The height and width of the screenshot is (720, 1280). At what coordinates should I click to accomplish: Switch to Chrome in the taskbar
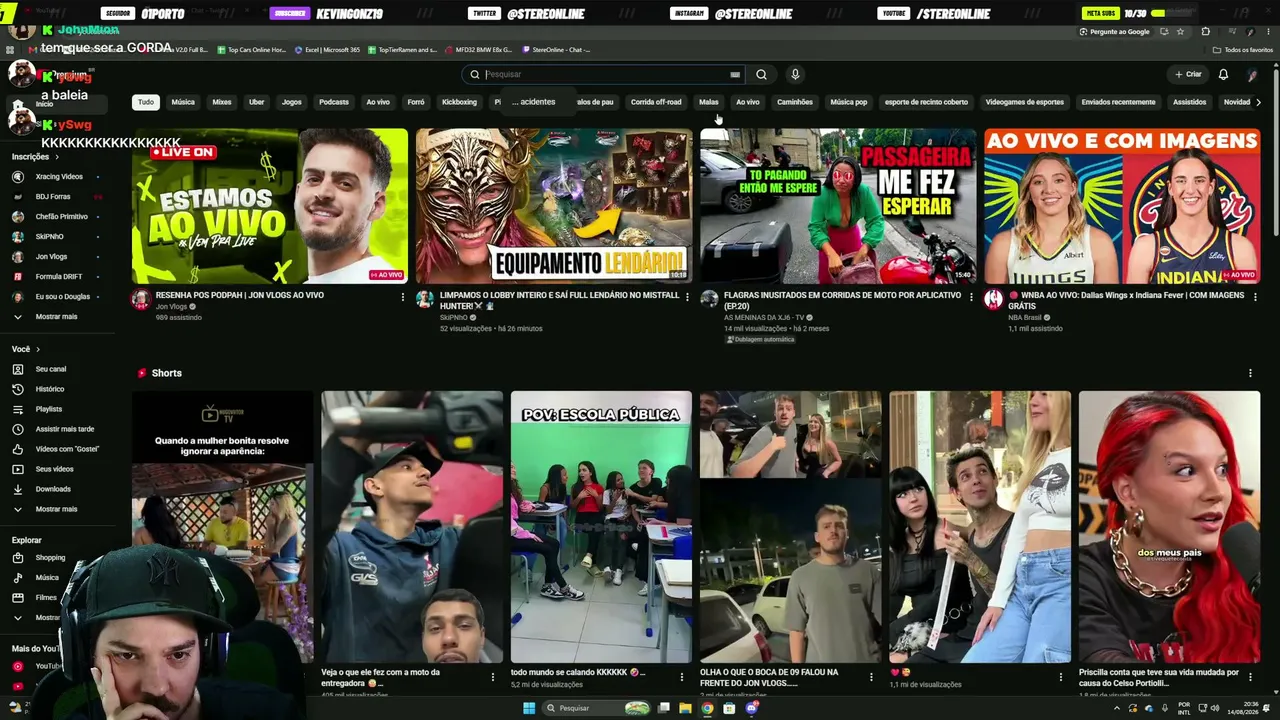tap(707, 708)
